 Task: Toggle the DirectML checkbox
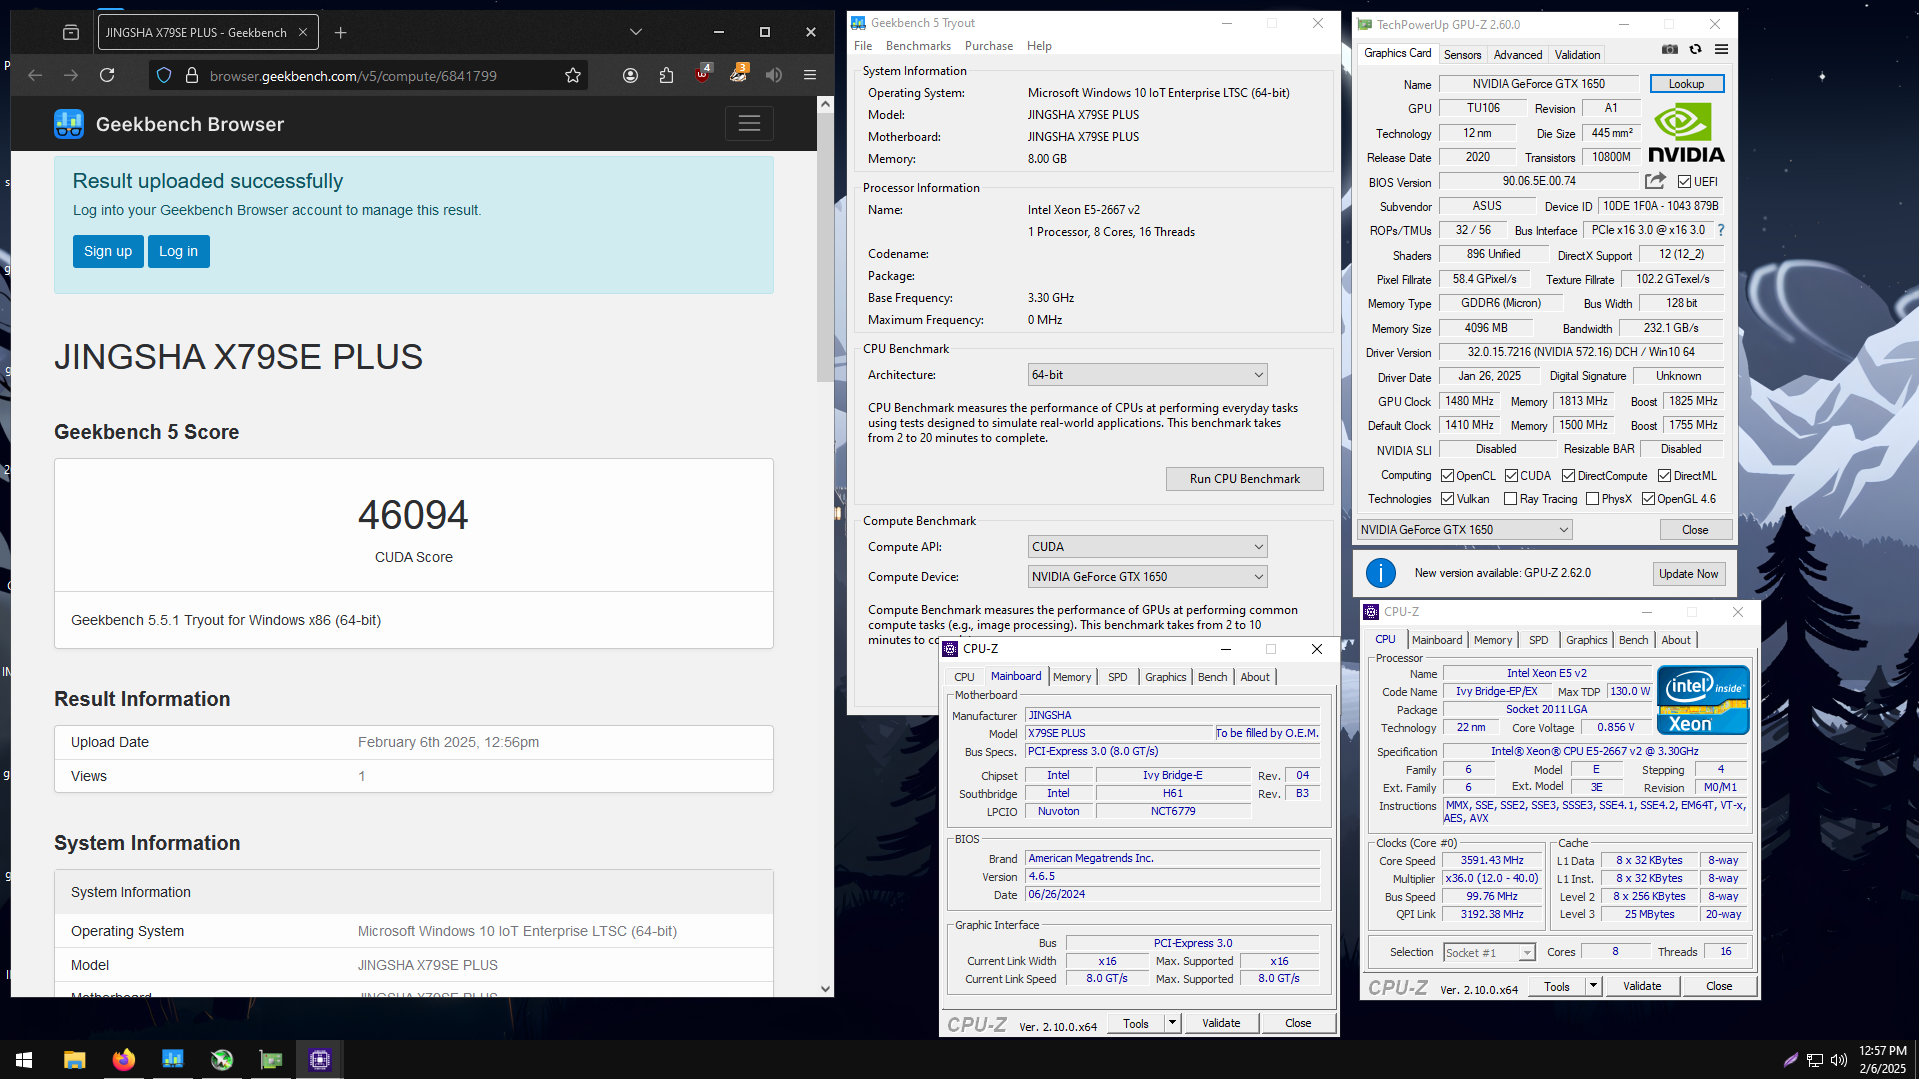(x=1664, y=476)
